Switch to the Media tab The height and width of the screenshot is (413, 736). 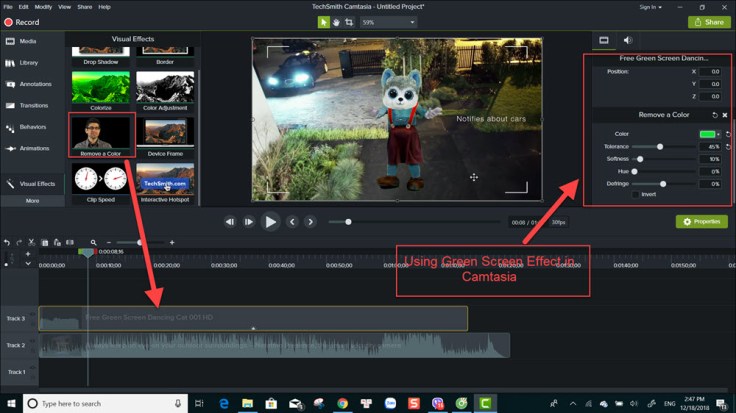pyautogui.click(x=32, y=41)
